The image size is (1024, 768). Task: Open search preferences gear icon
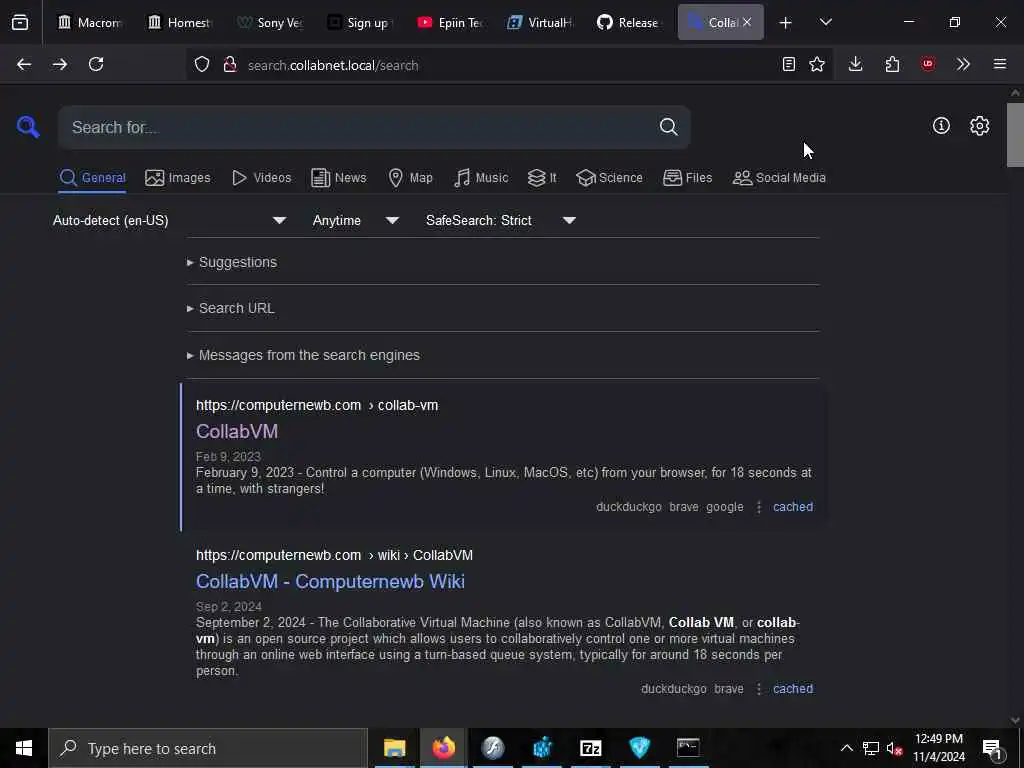pyautogui.click(x=980, y=125)
